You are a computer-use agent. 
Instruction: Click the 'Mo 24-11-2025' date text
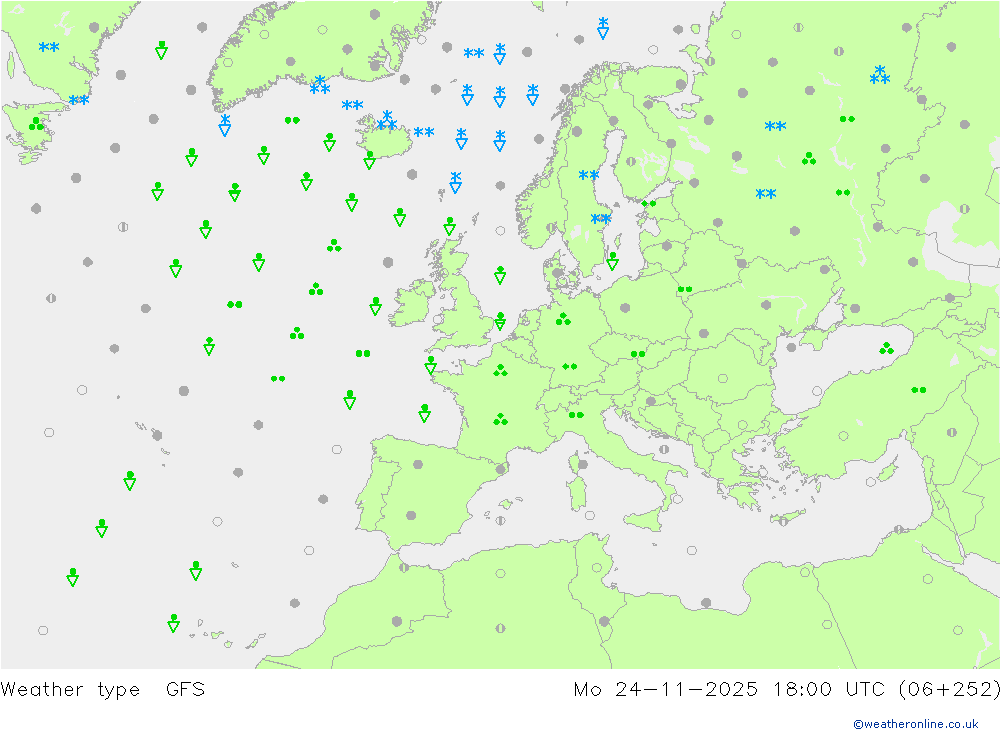666,690
